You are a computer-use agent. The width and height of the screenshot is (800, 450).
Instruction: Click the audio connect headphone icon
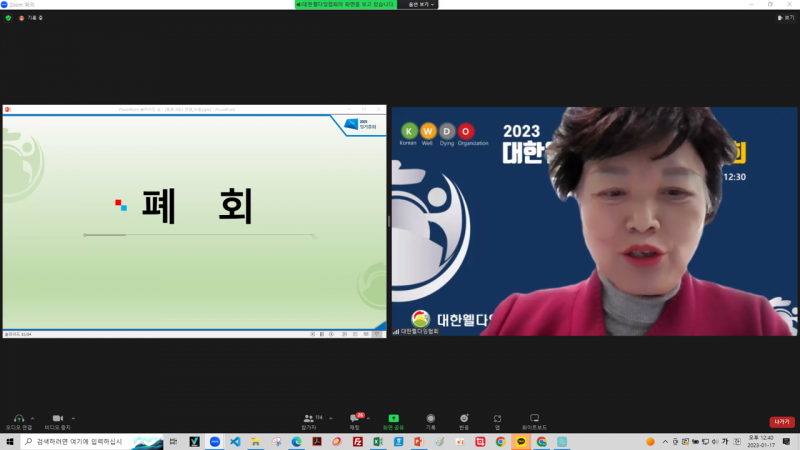click(18, 418)
